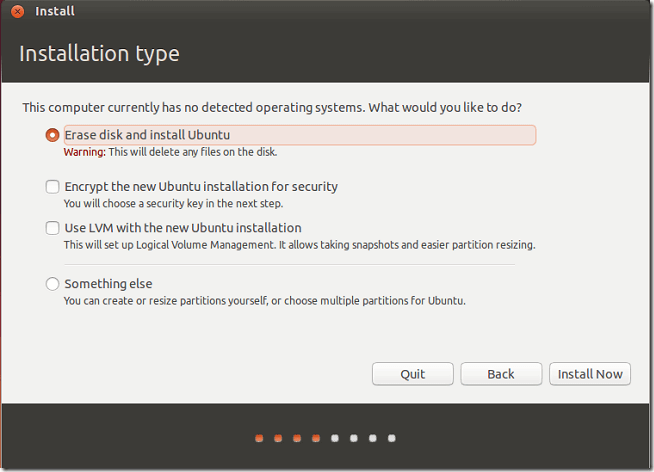The width and height of the screenshot is (654, 472).
Task: Close the Install window
Action: coord(18,11)
